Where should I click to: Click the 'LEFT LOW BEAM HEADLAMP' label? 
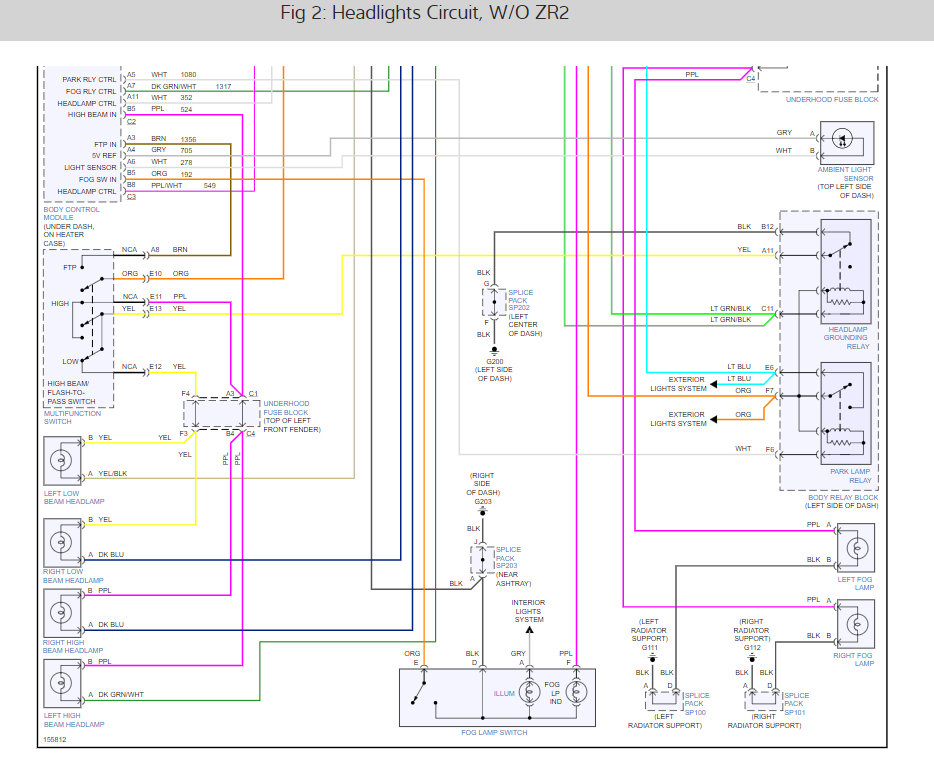coord(74,497)
